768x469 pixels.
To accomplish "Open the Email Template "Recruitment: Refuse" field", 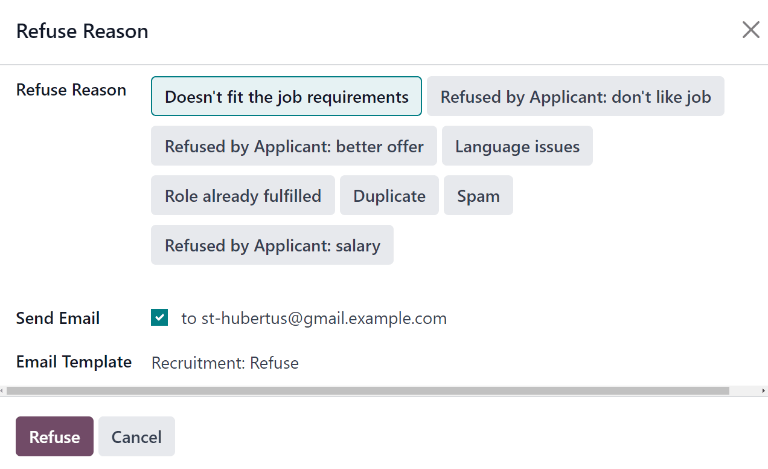I will (225, 363).
